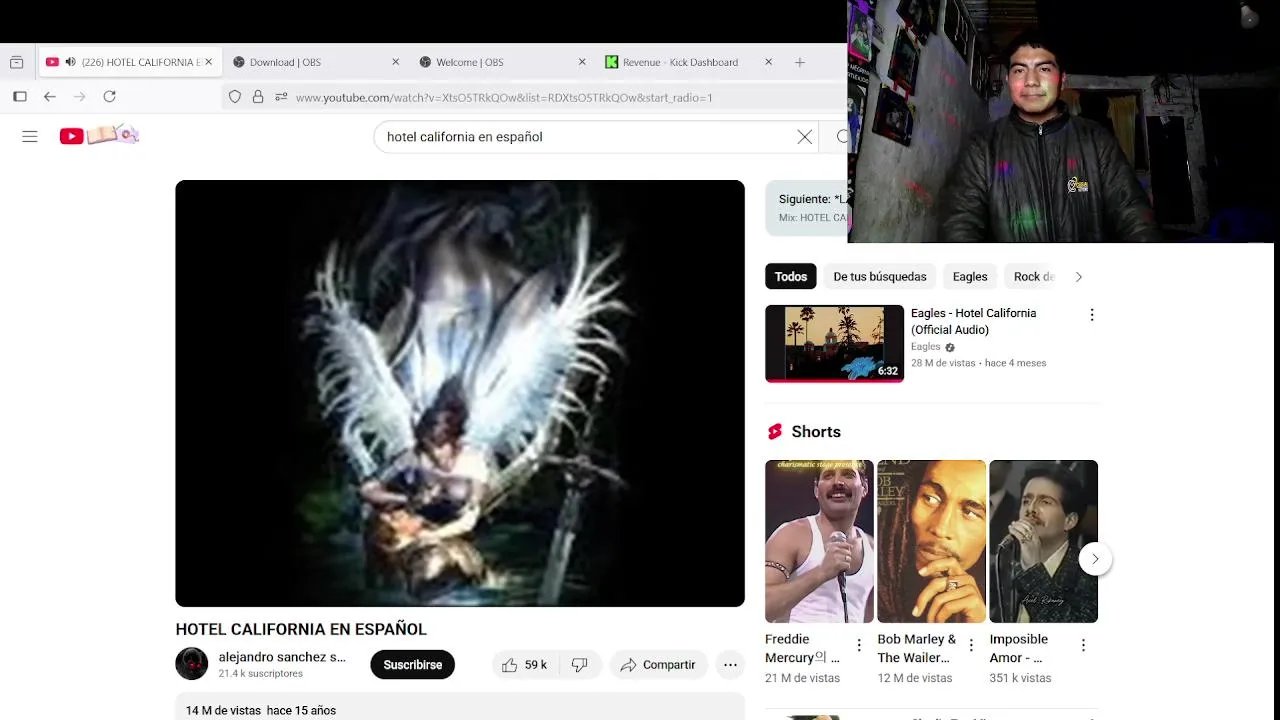Screen dimensions: 1280x720
Task: Dislike the video with thumbs down
Action: (x=579, y=665)
